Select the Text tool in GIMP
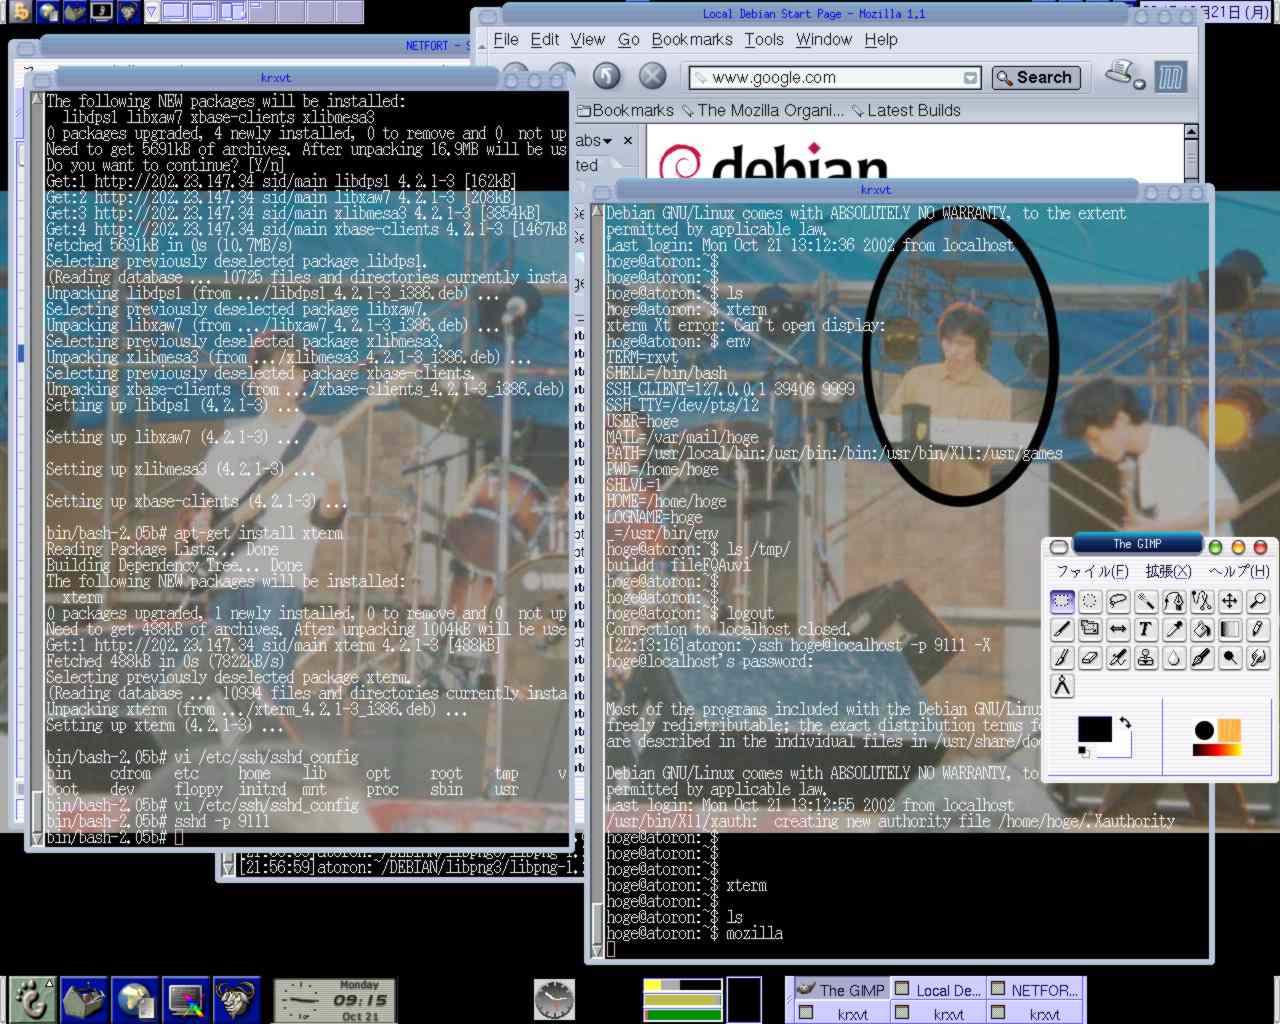 (1146, 629)
